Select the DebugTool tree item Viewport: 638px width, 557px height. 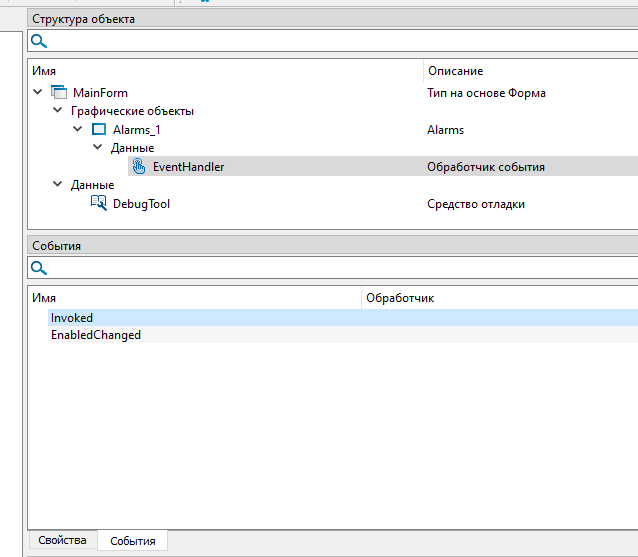click(x=135, y=204)
